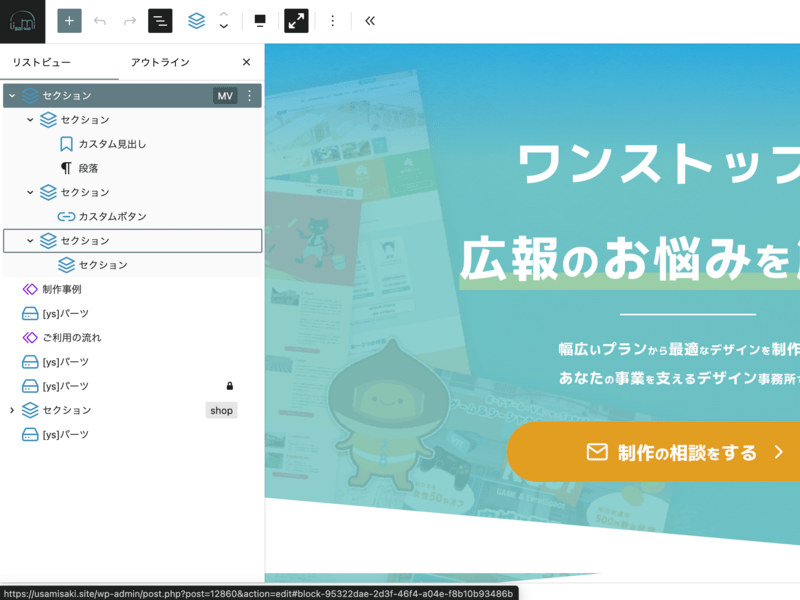Expand the shop セクション block
This screenshot has width=800, height=600.
tap(12, 410)
